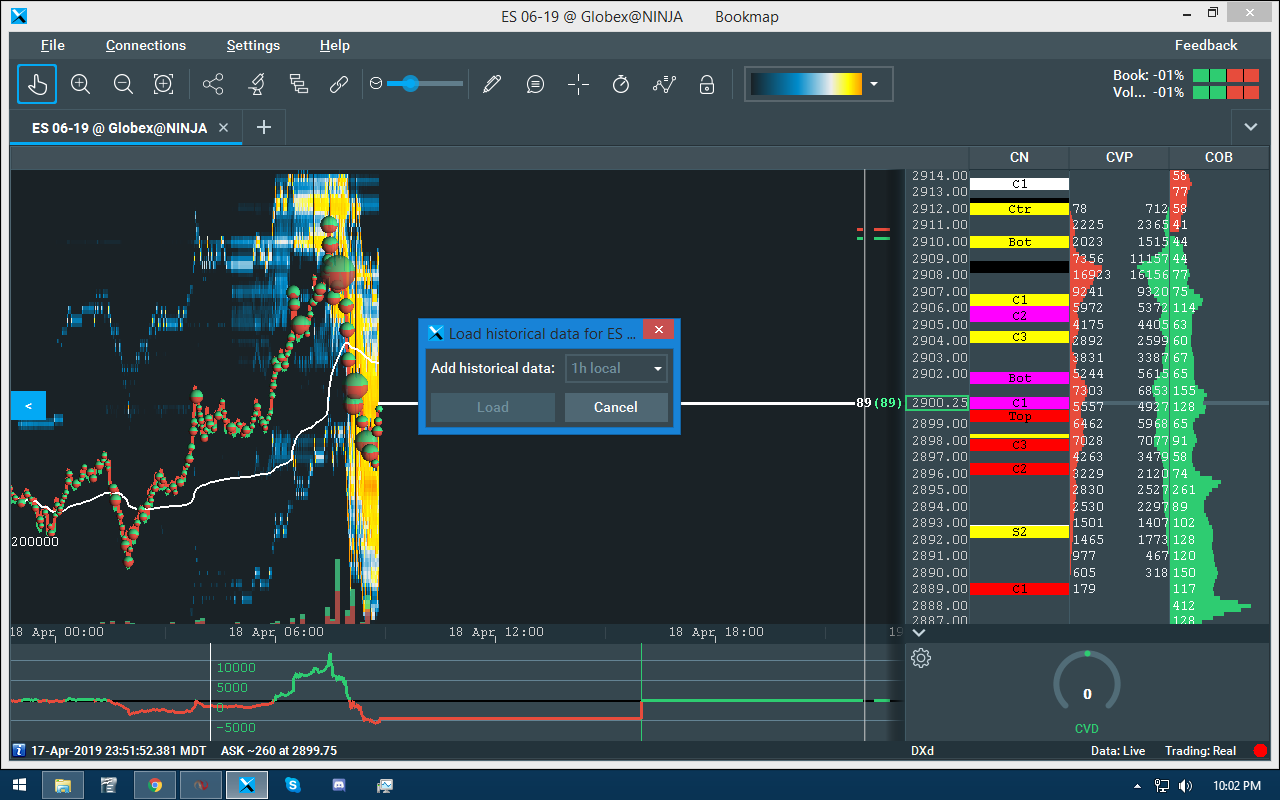Click the share icon in toolbar
This screenshot has width=1280, height=800.
coord(213,84)
